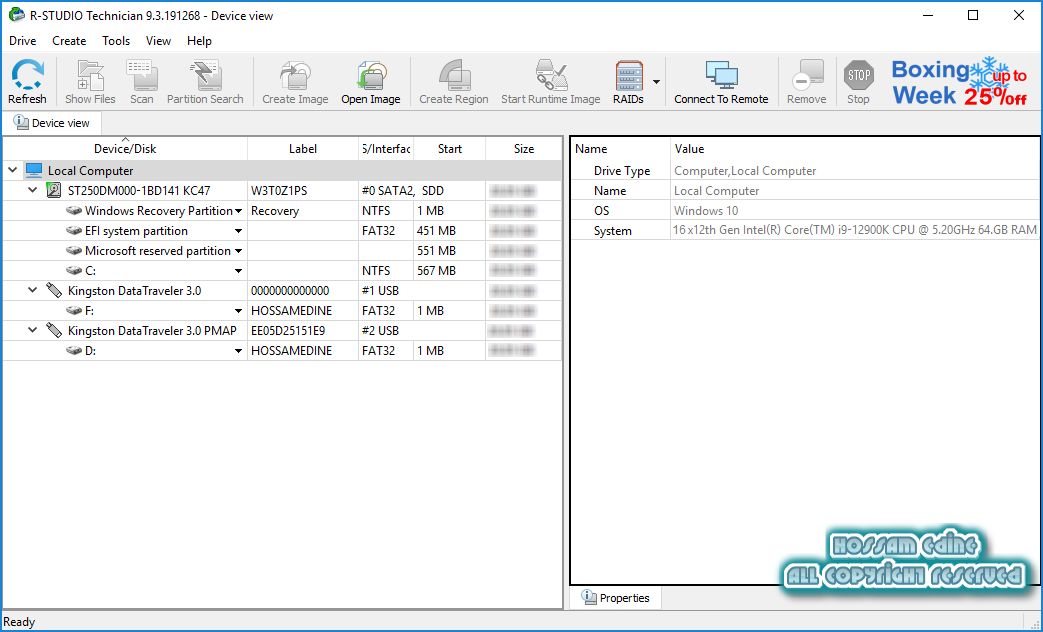Select the EE05D25151E9 label cell
The height and width of the screenshot is (632, 1043).
point(303,330)
